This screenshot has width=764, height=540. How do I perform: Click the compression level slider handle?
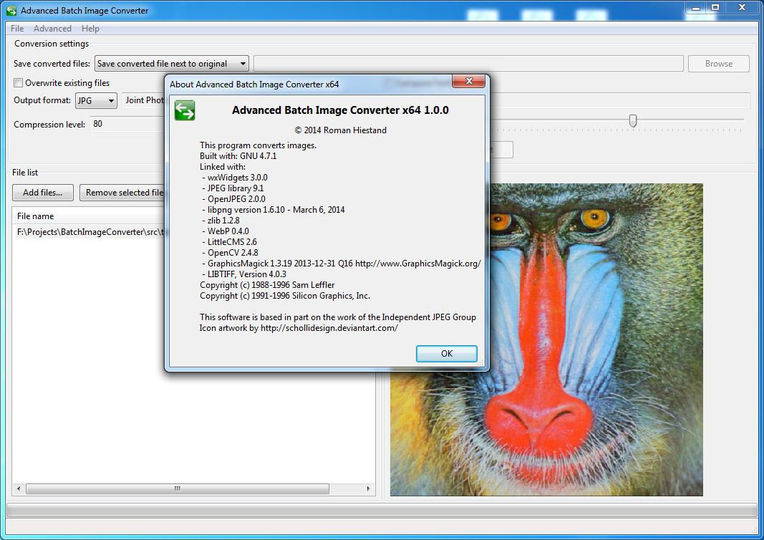(x=632, y=120)
